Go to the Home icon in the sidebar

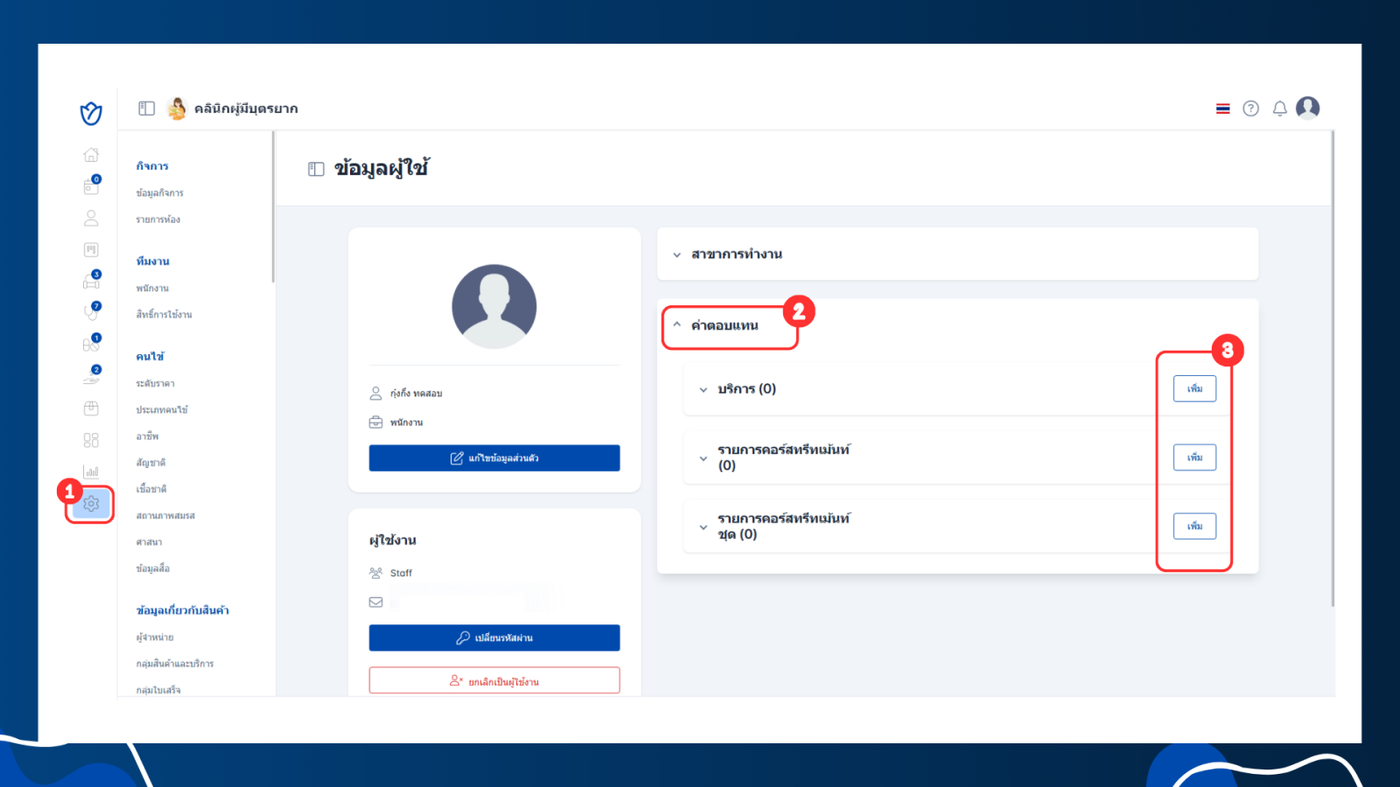pyautogui.click(x=91, y=155)
